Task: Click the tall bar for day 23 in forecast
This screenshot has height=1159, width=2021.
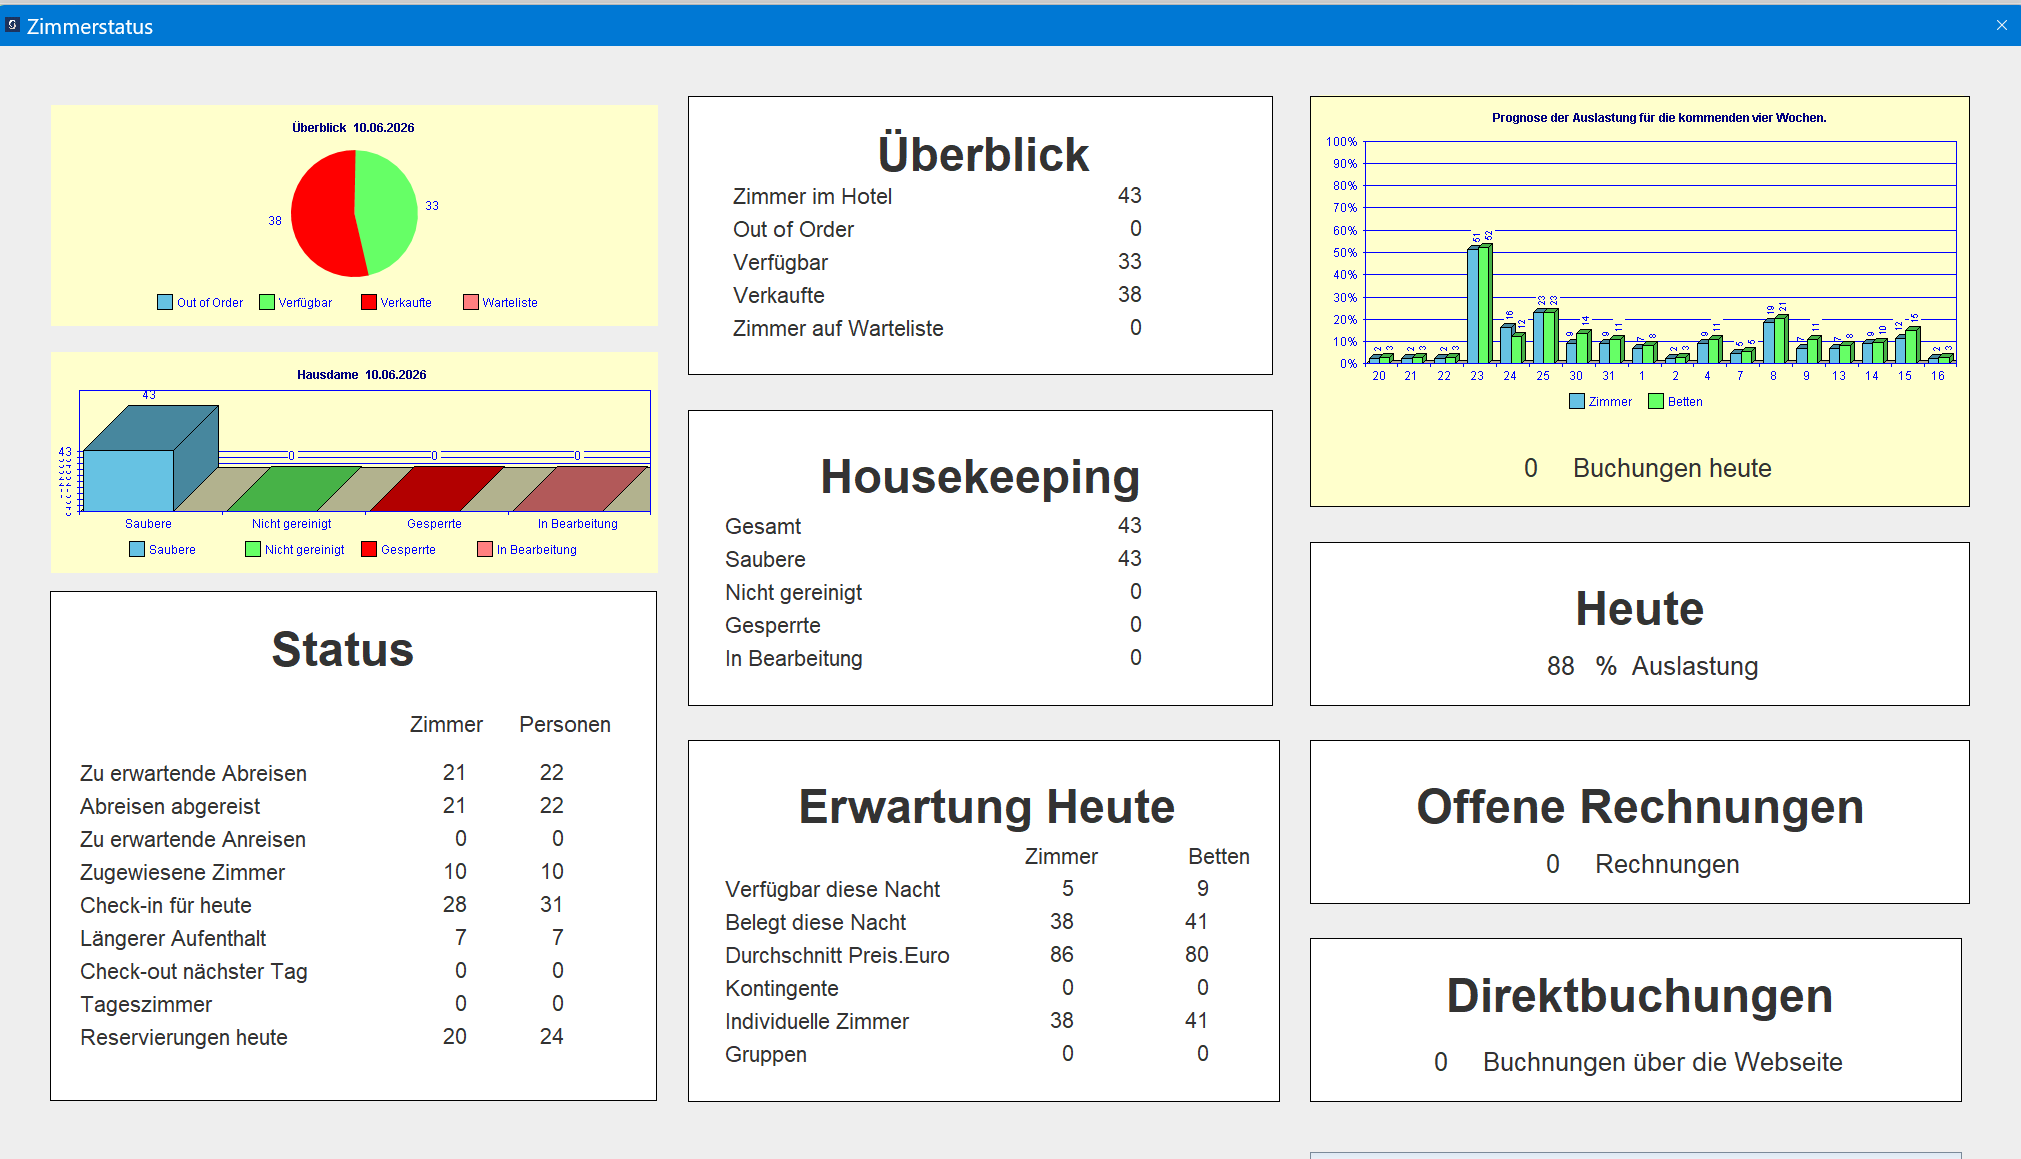Action: (1479, 304)
